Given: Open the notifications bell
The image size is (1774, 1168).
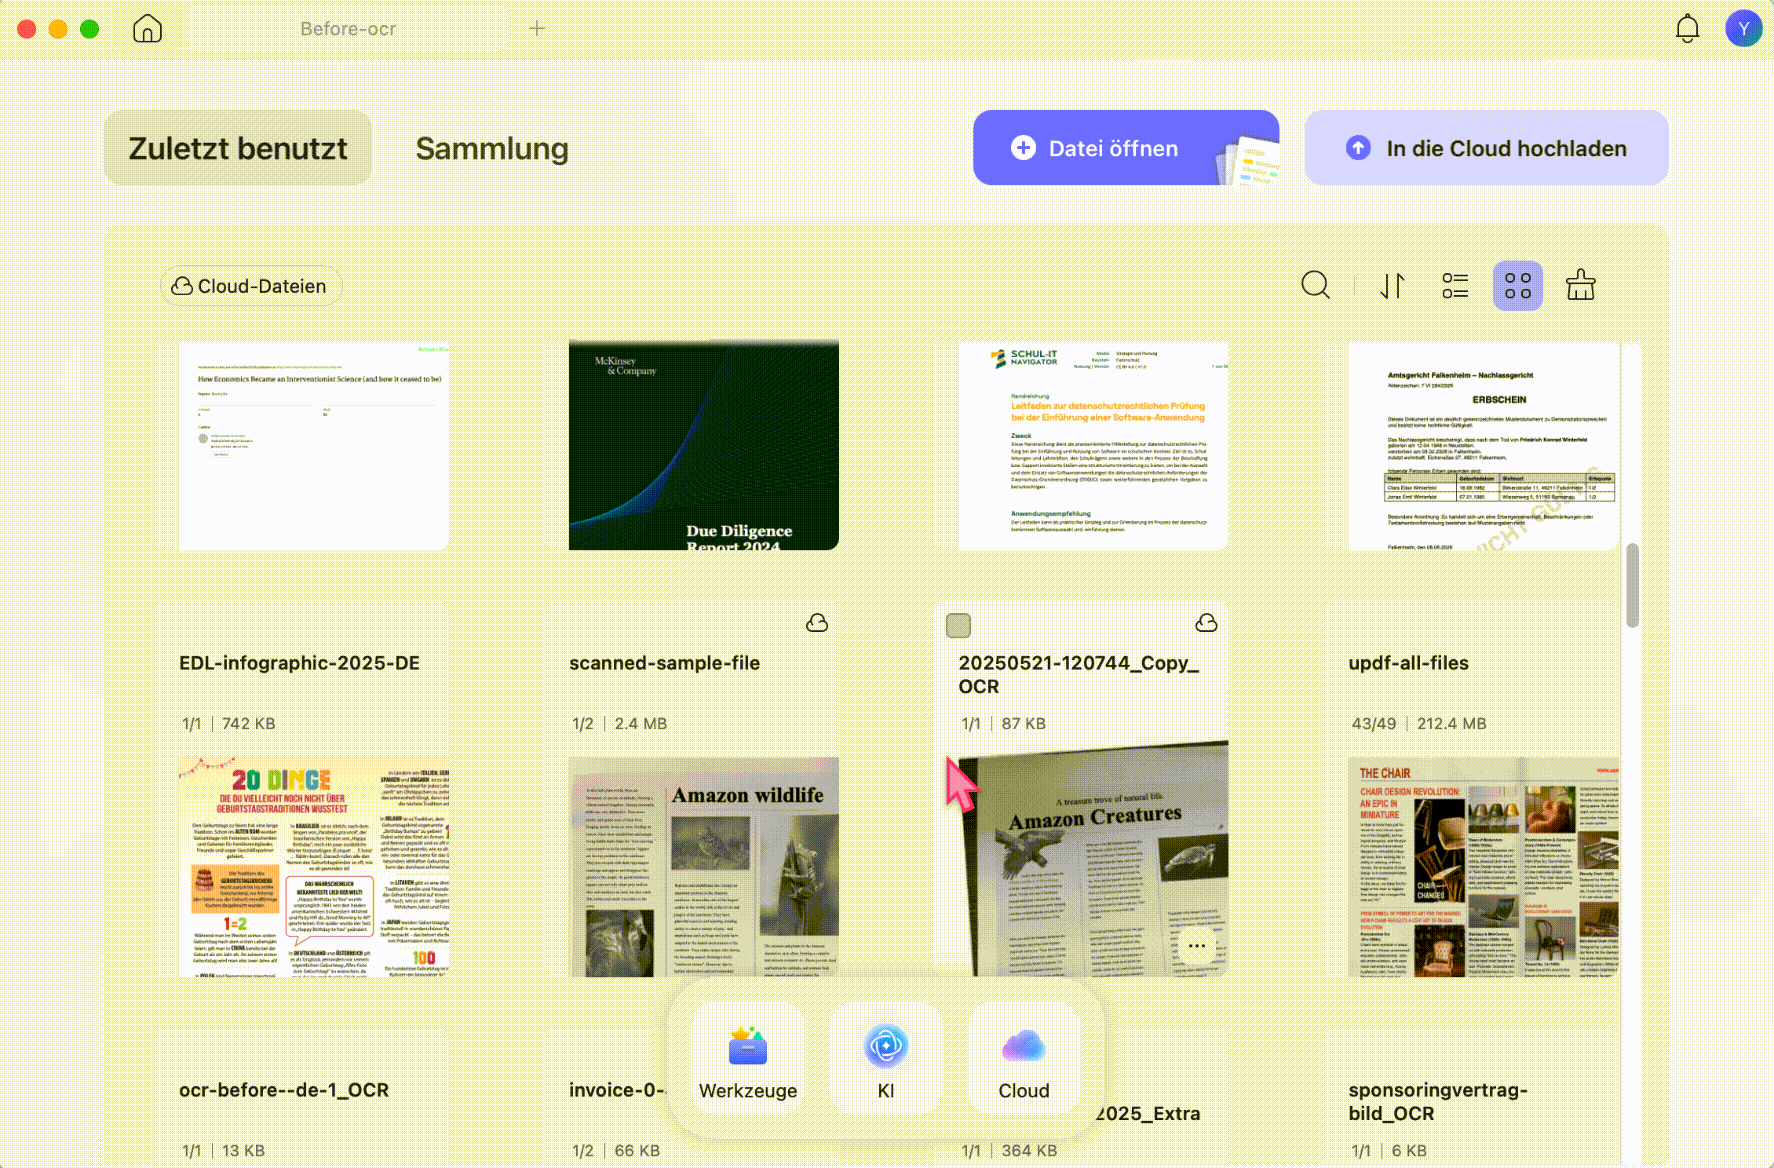Looking at the screenshot, I should pos(1687,28).
